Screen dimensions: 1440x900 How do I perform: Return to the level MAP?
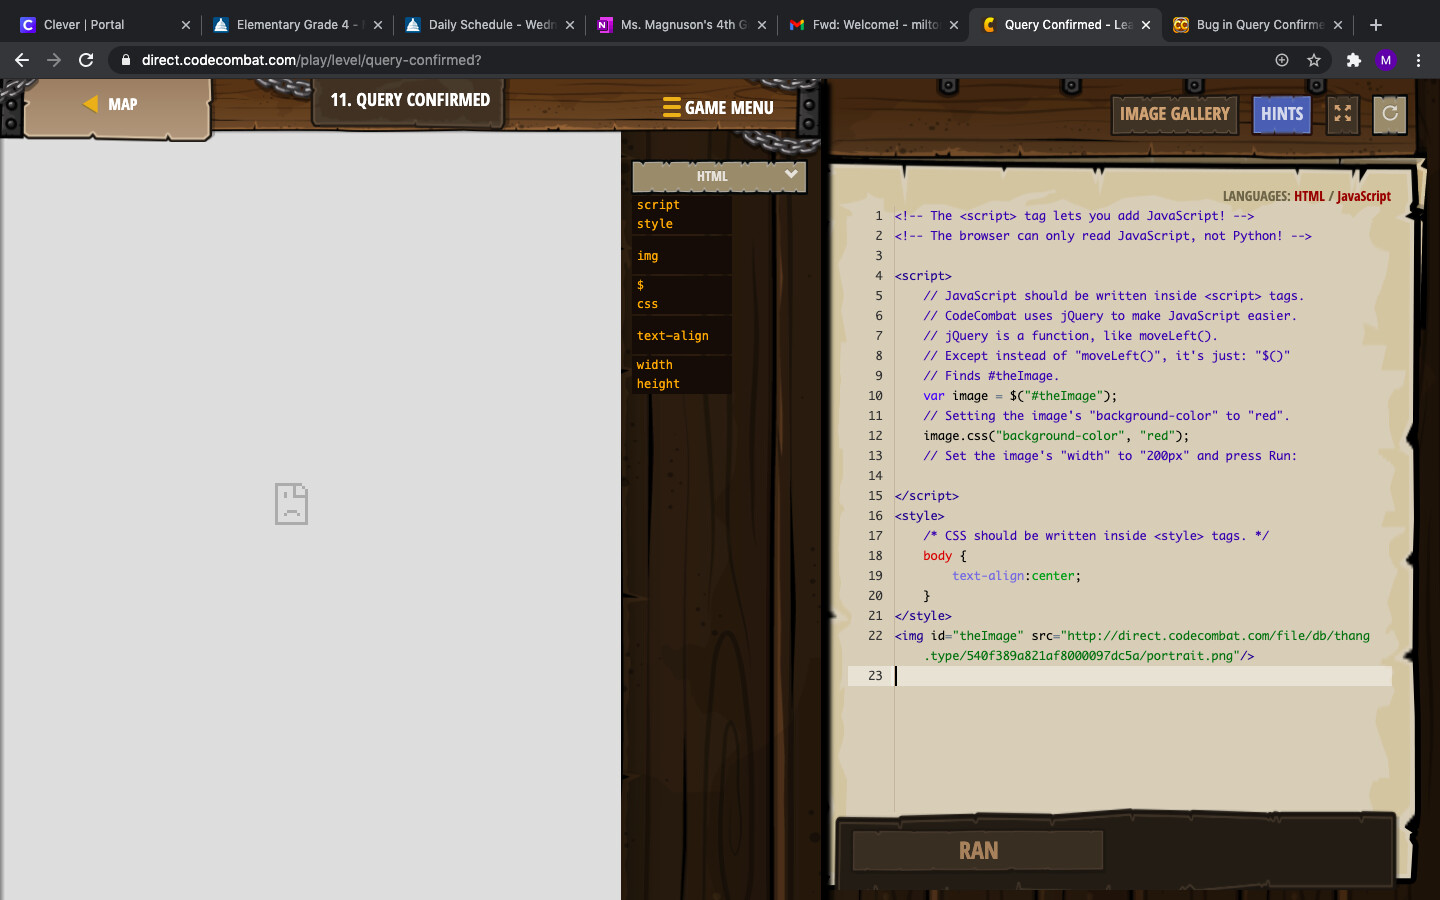(116, 105)
